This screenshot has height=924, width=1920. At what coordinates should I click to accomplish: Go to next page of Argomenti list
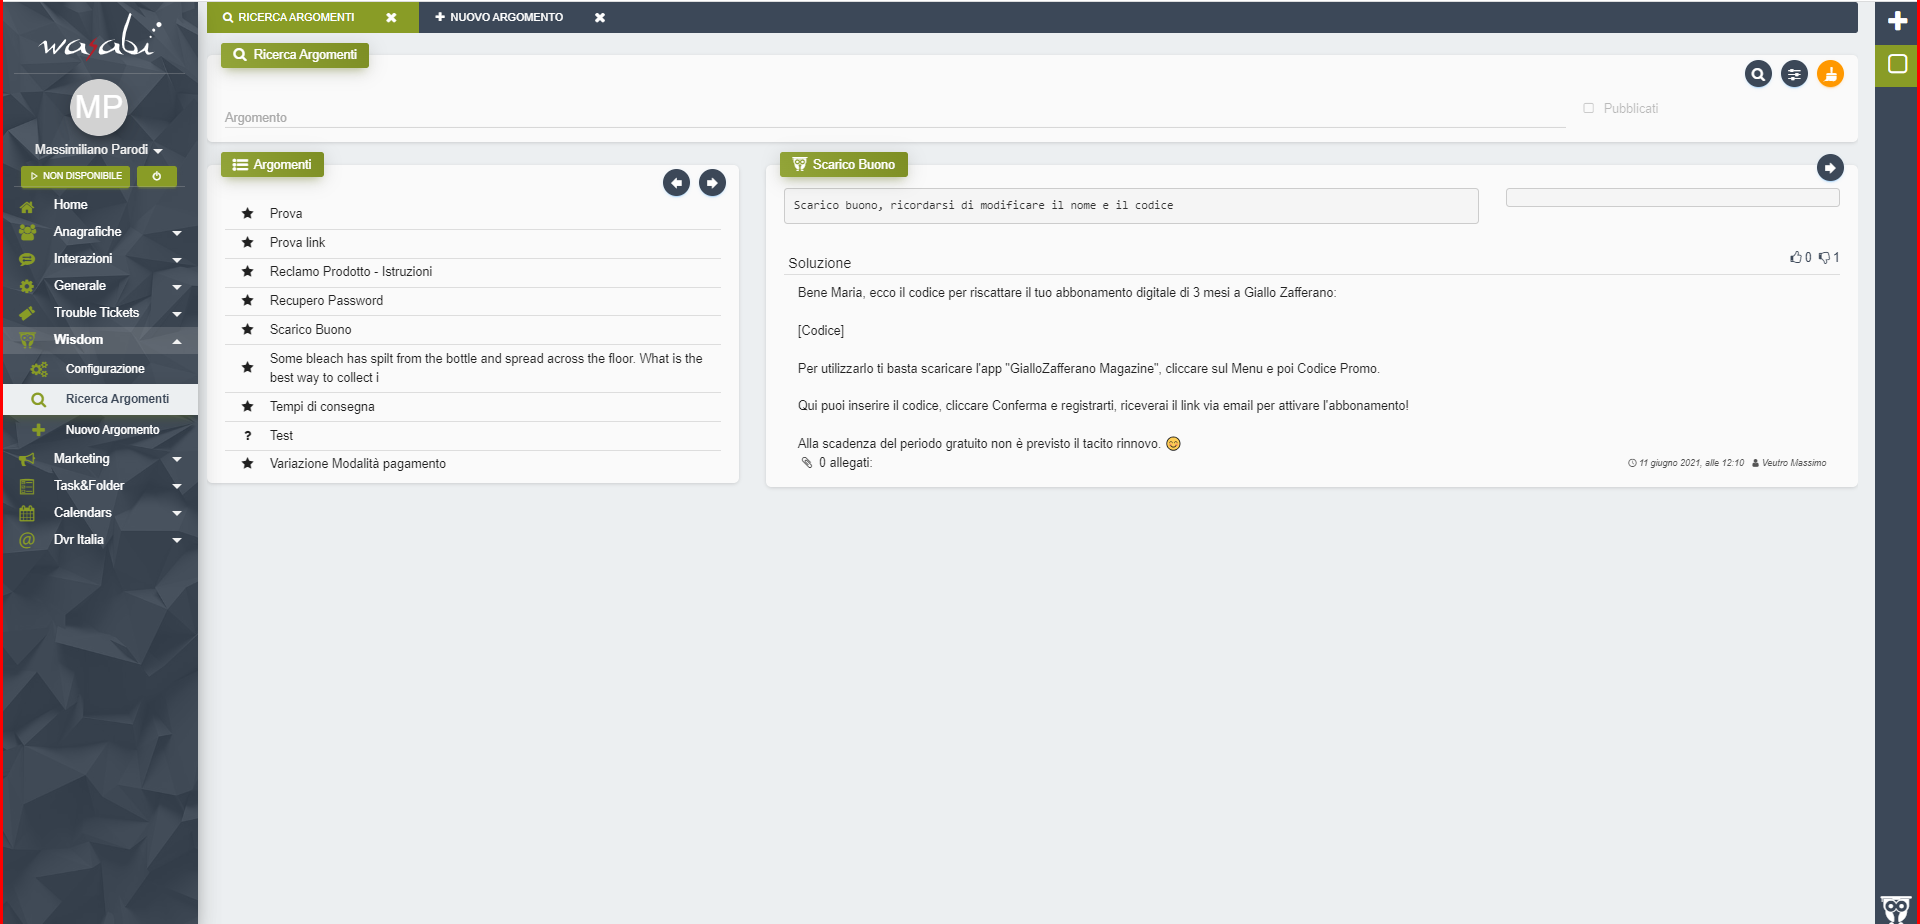tap(712, 183)
